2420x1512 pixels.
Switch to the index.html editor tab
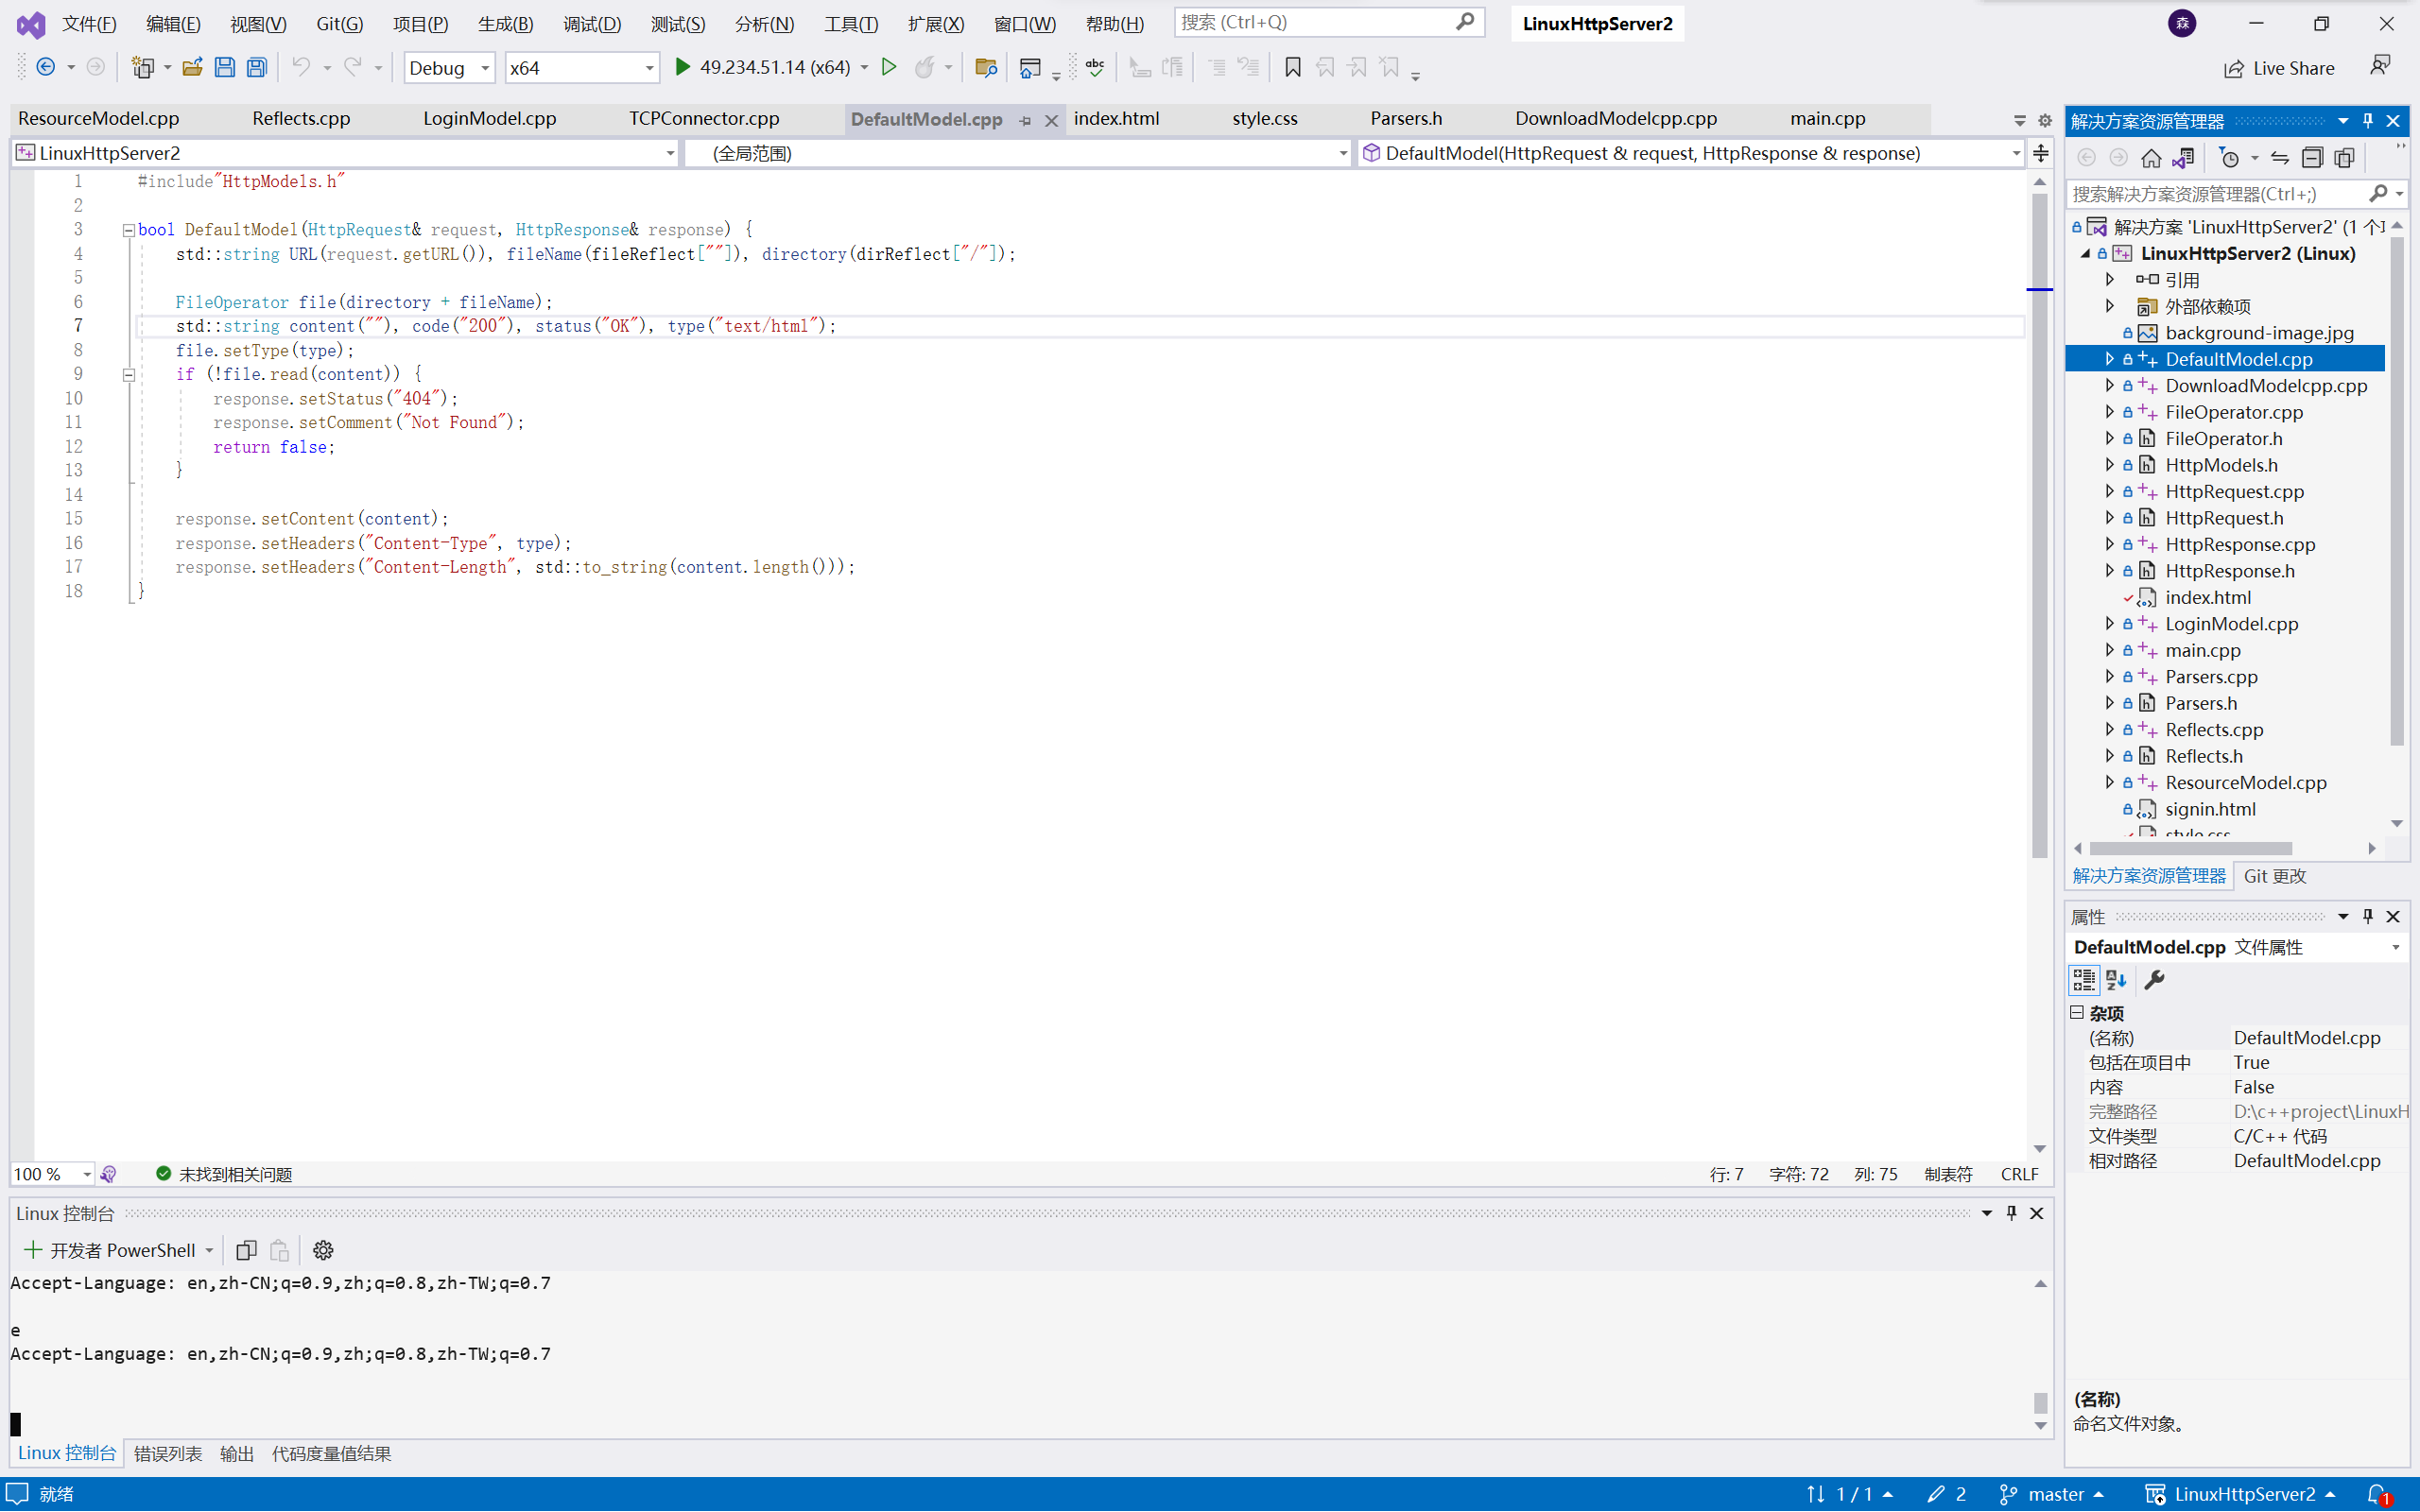click(x=1116, y=118)
